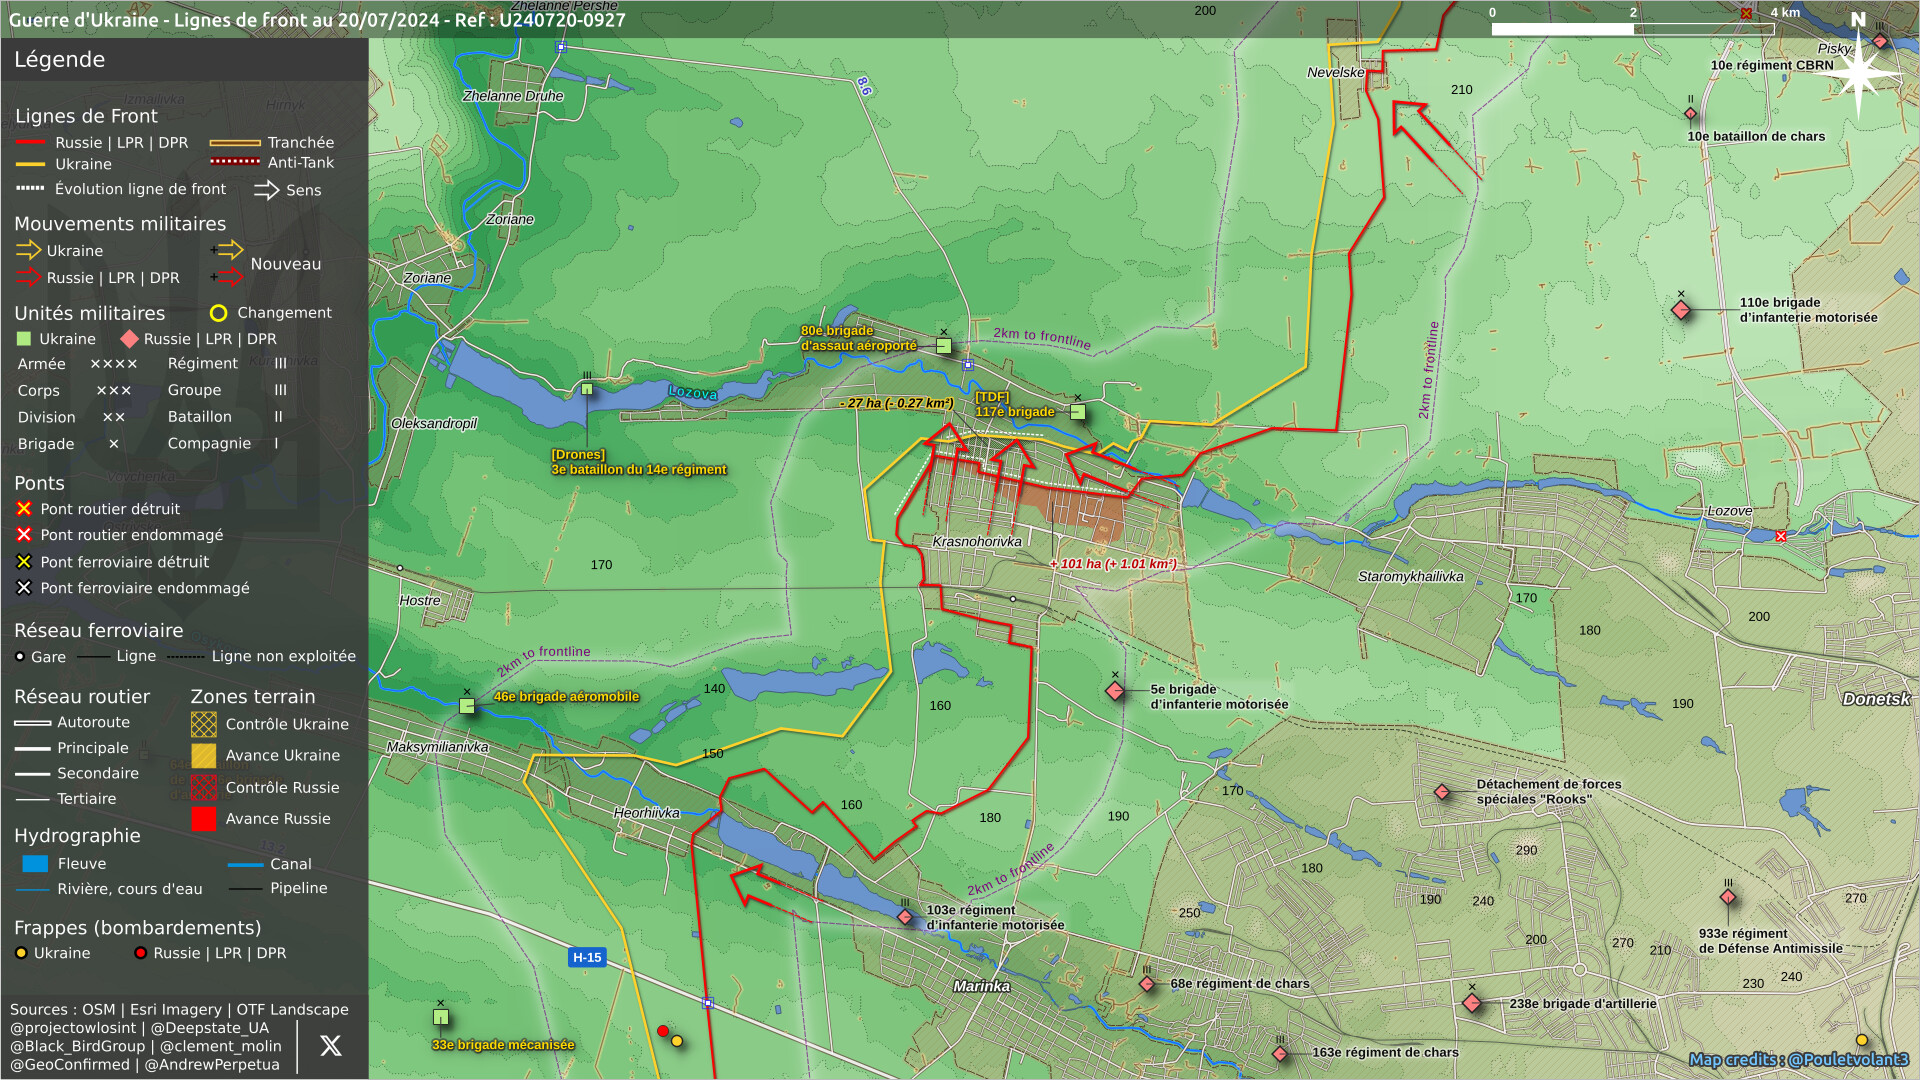Click the @GeoConfirmed source text
Screen dimensions: 1920x1080
click(x=70, y=1065)
